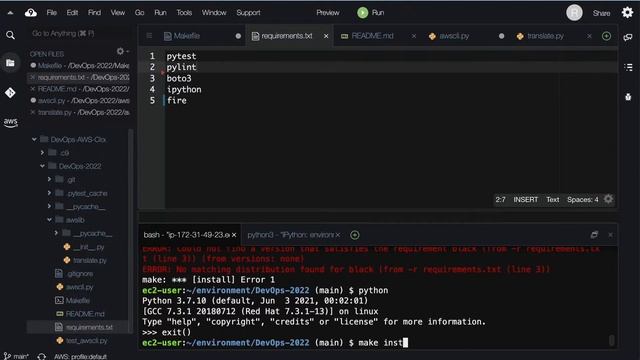640x360 pixels.
Task: Switch to the translate.py tab
Action: click(x=545, y=36)
